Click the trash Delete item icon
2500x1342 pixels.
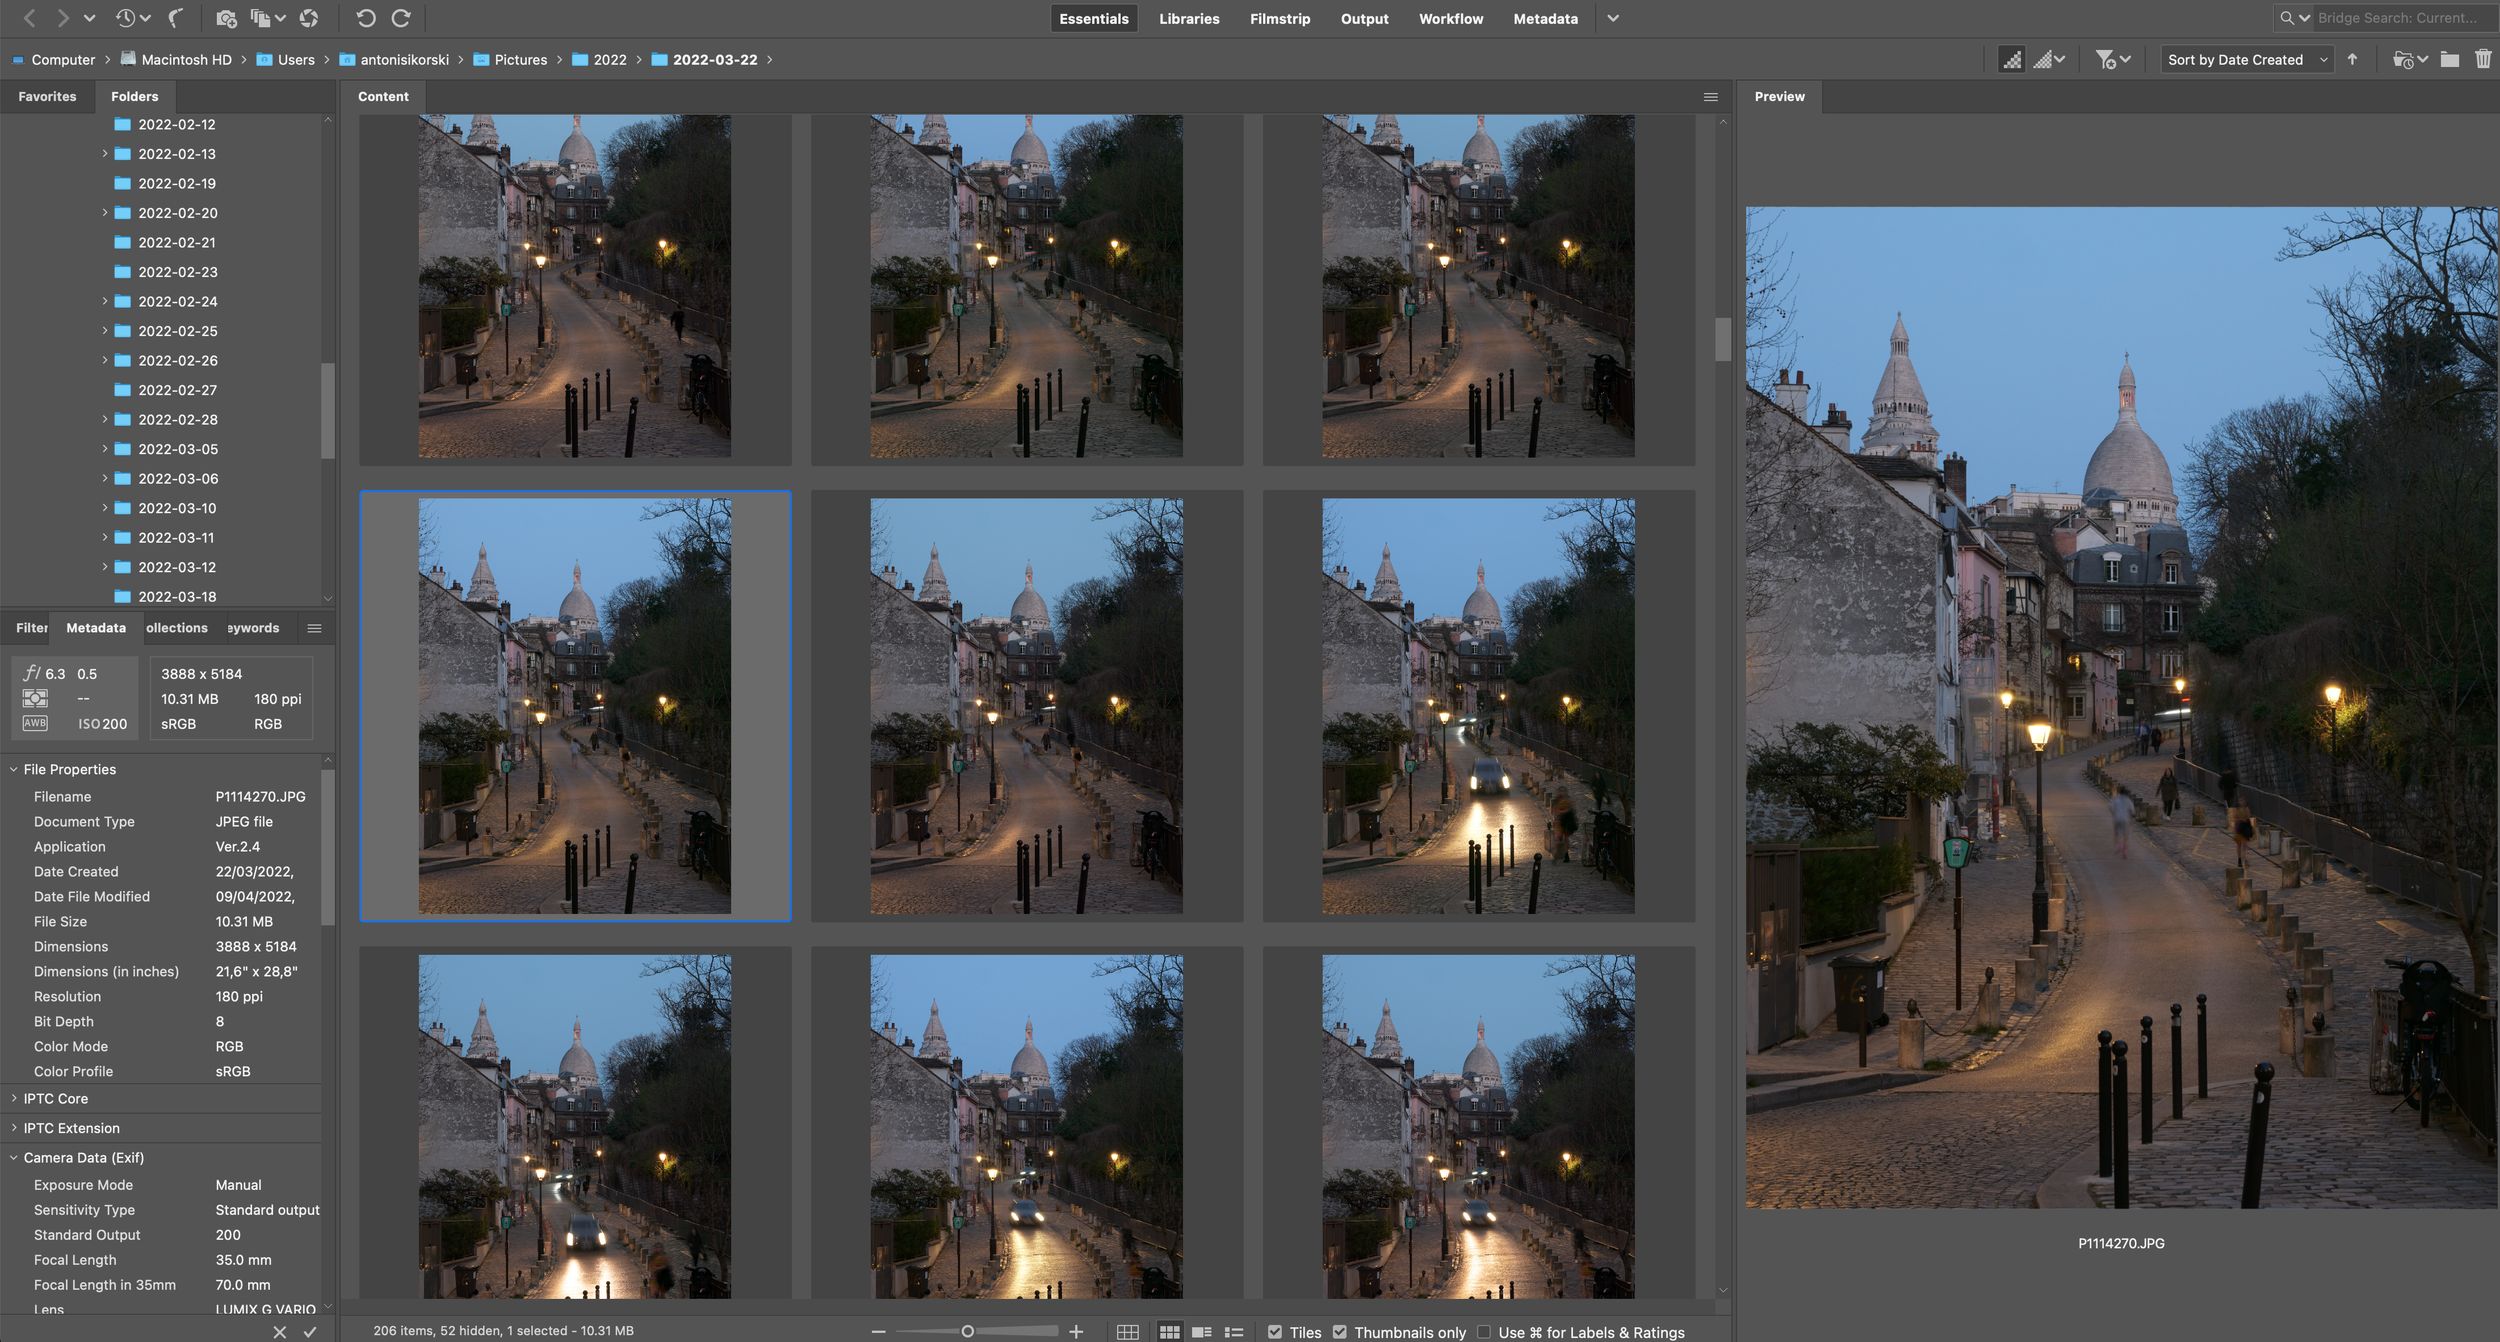click(2482, 60)
